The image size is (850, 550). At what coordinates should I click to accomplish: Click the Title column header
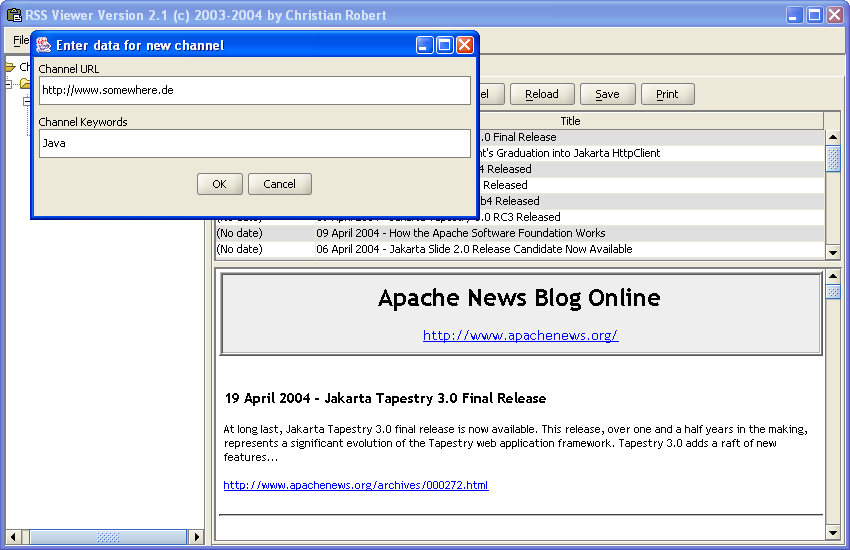click(x=570, y=121)
